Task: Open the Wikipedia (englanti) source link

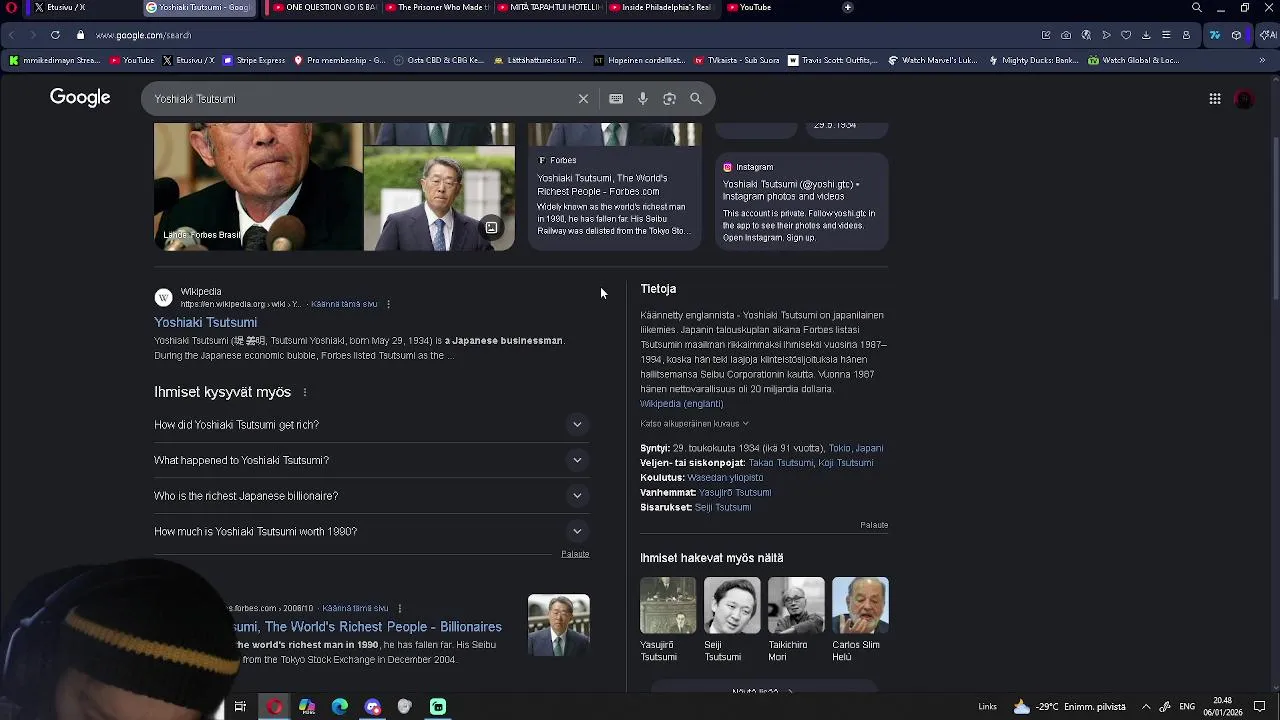Action: 681,404
